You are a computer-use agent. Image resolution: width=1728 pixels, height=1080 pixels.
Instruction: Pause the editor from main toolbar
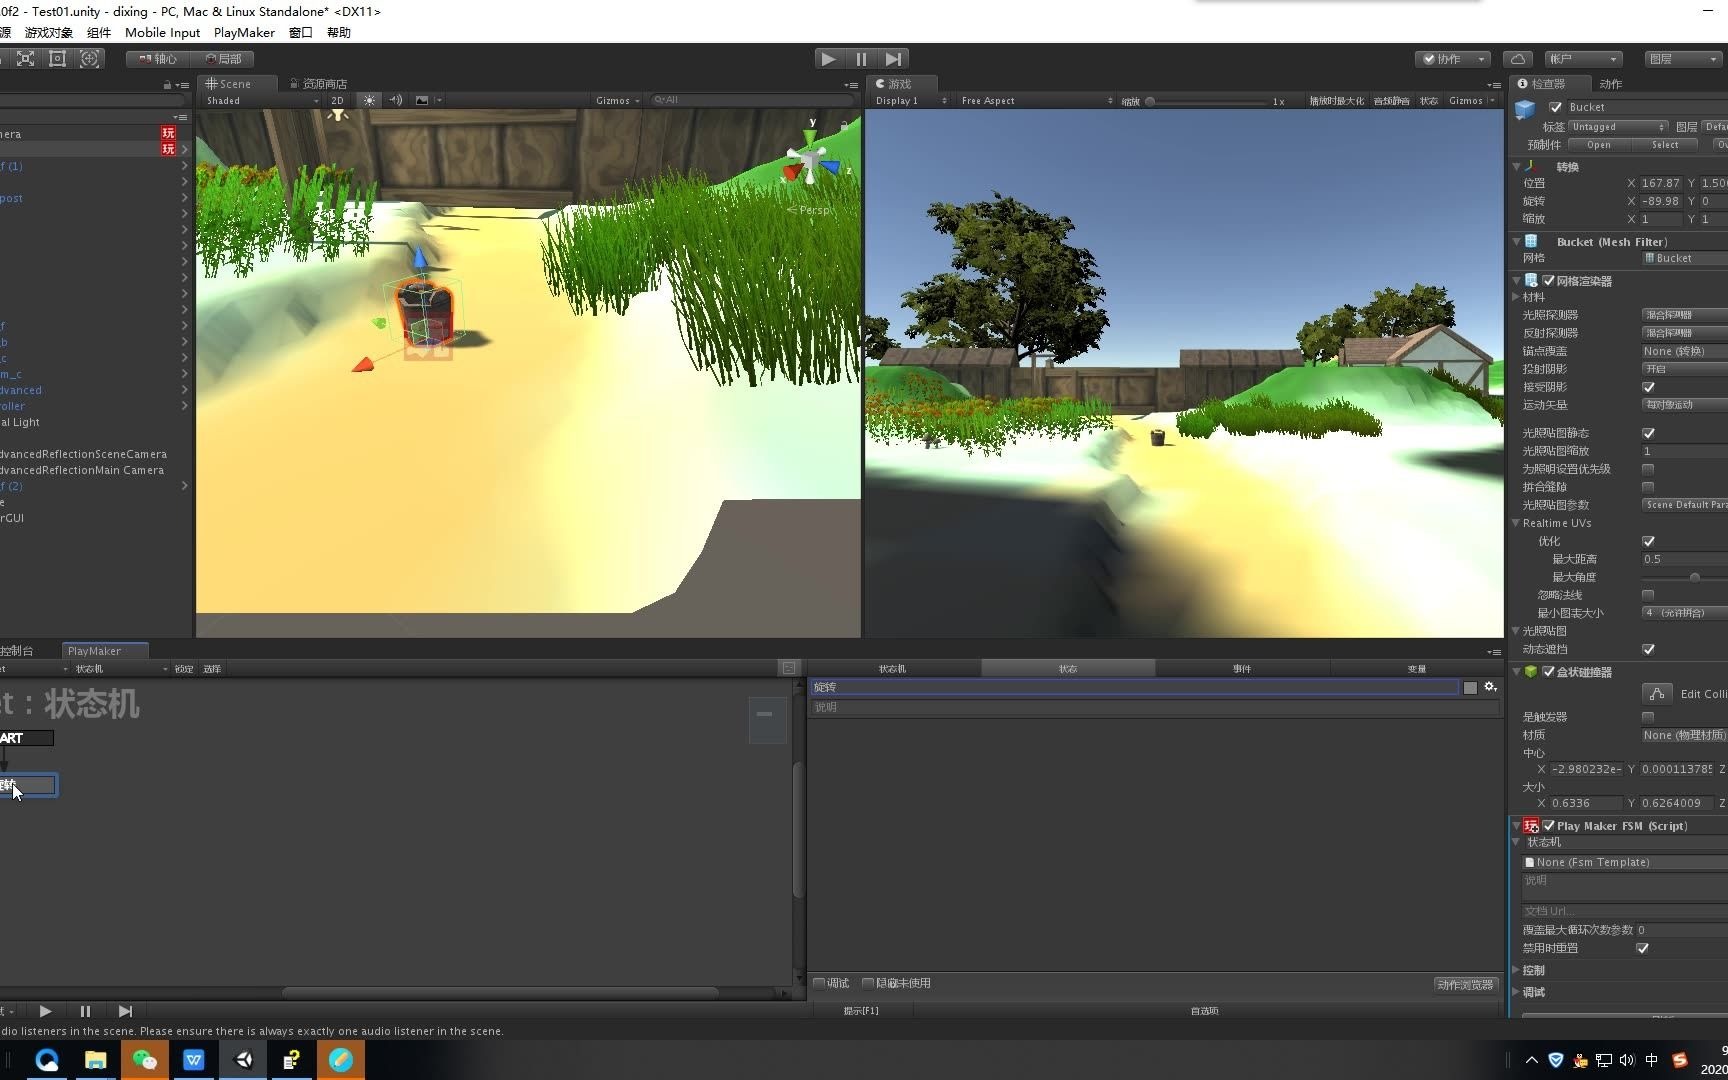[861, 59]
